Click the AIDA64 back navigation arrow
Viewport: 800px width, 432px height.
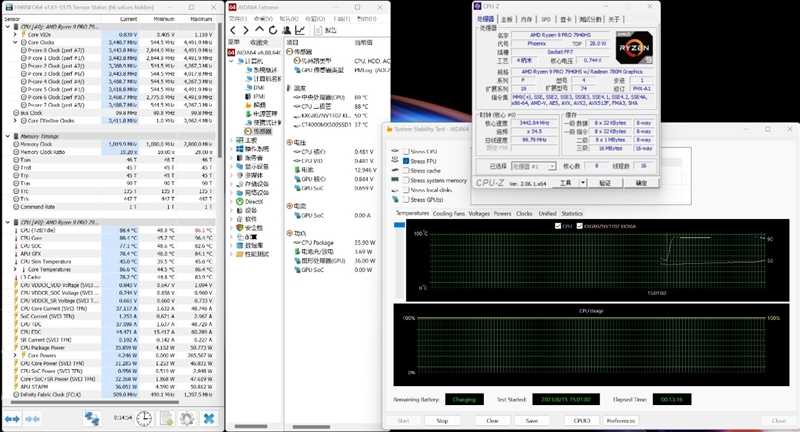(x=234, y=30)
